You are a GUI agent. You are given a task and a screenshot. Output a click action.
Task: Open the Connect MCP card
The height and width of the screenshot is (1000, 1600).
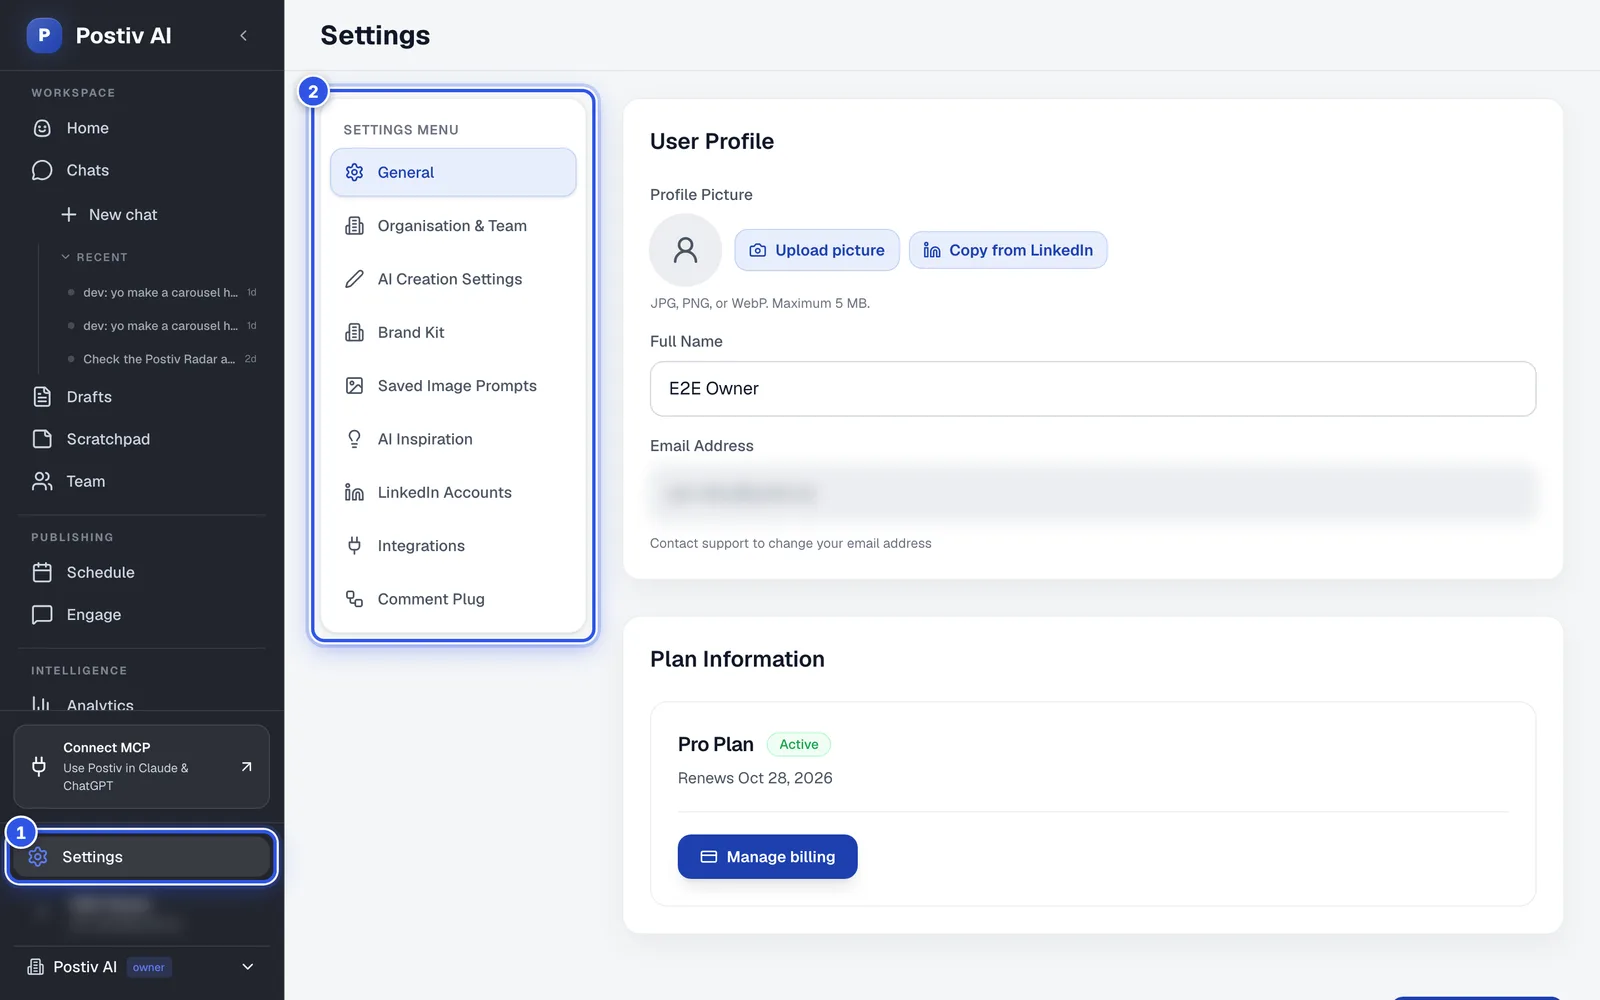[x=141, y=766]
